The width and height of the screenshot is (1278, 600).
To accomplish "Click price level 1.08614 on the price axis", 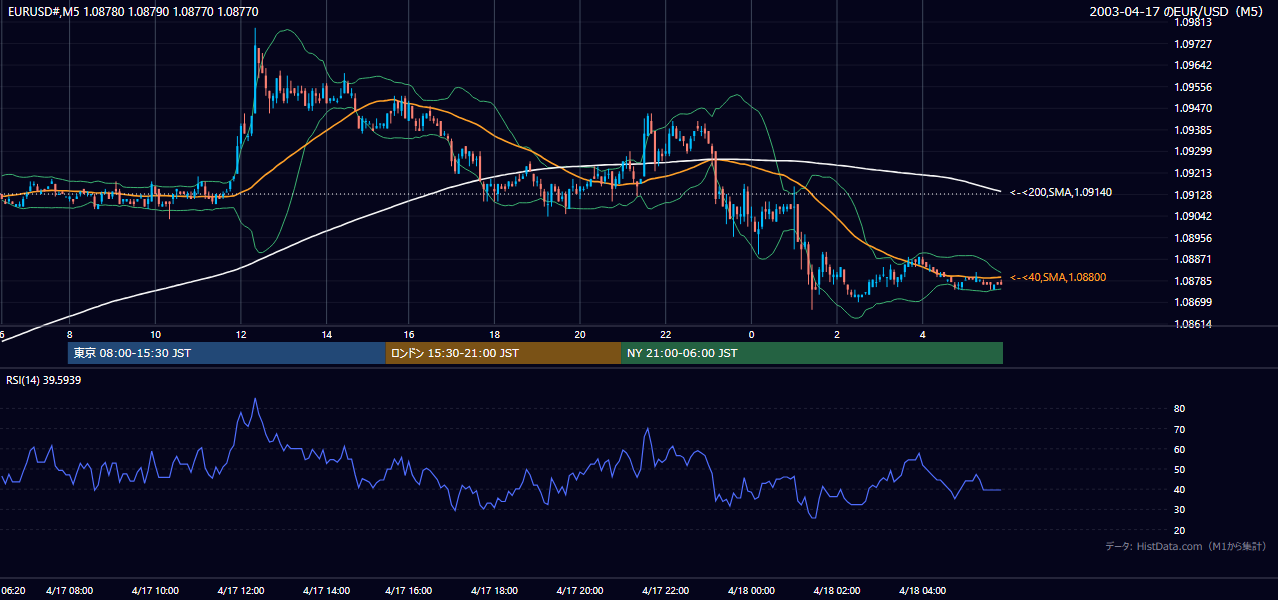I will coord(1195,324).
